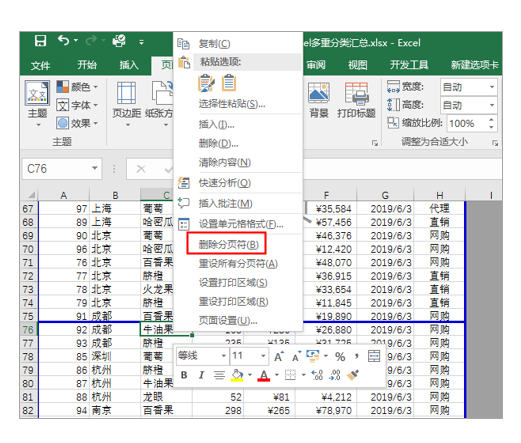This screenshot has height=443, width=521.
Task: Open the font size dropdown showing 11
Action: click(x=263, y=356)
